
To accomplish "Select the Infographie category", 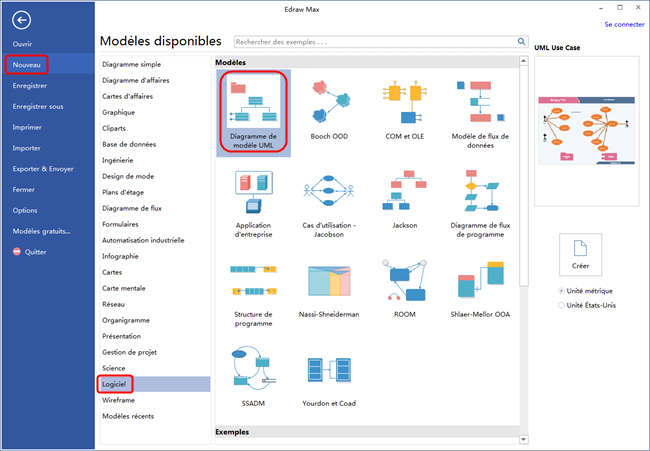I will [x=120, y=256].
